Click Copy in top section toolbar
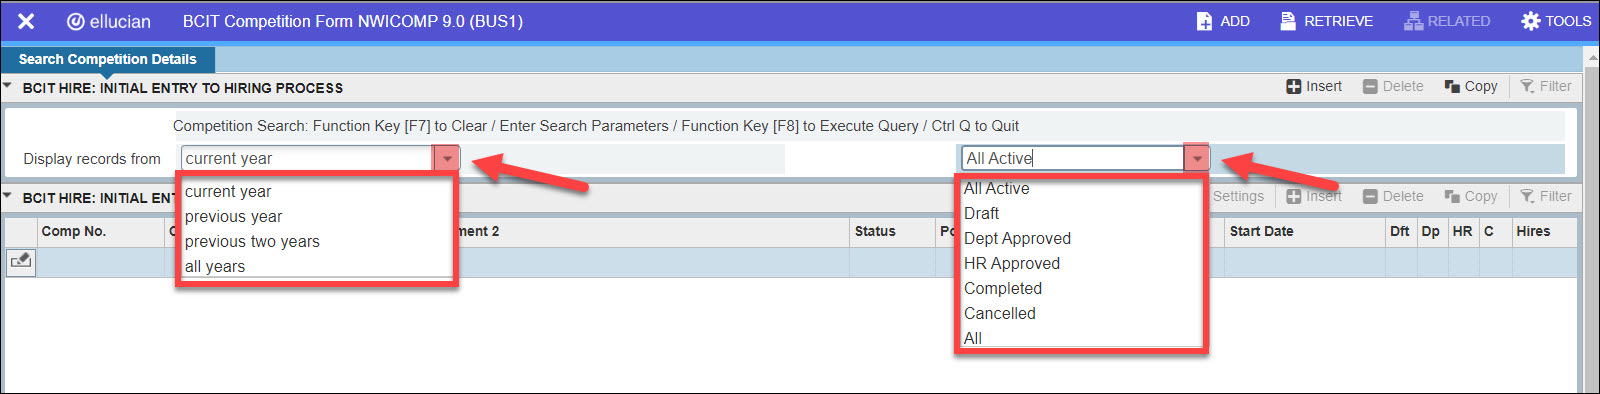The width and height of the screenshot is (1600, 394). [x=1471, y=86]
